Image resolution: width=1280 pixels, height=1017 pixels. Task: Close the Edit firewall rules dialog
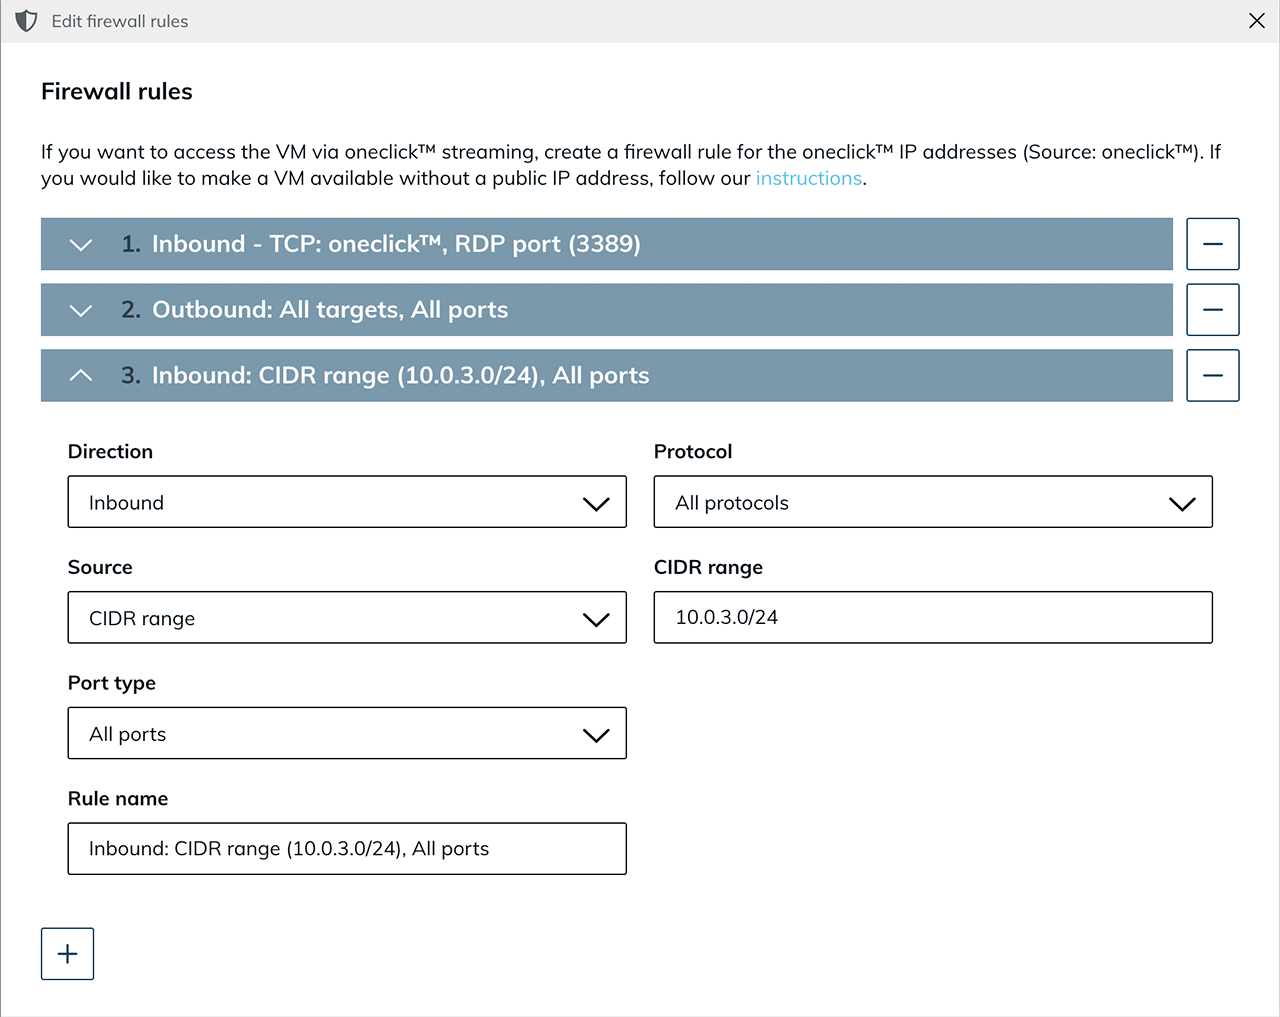coord(1256,21)
